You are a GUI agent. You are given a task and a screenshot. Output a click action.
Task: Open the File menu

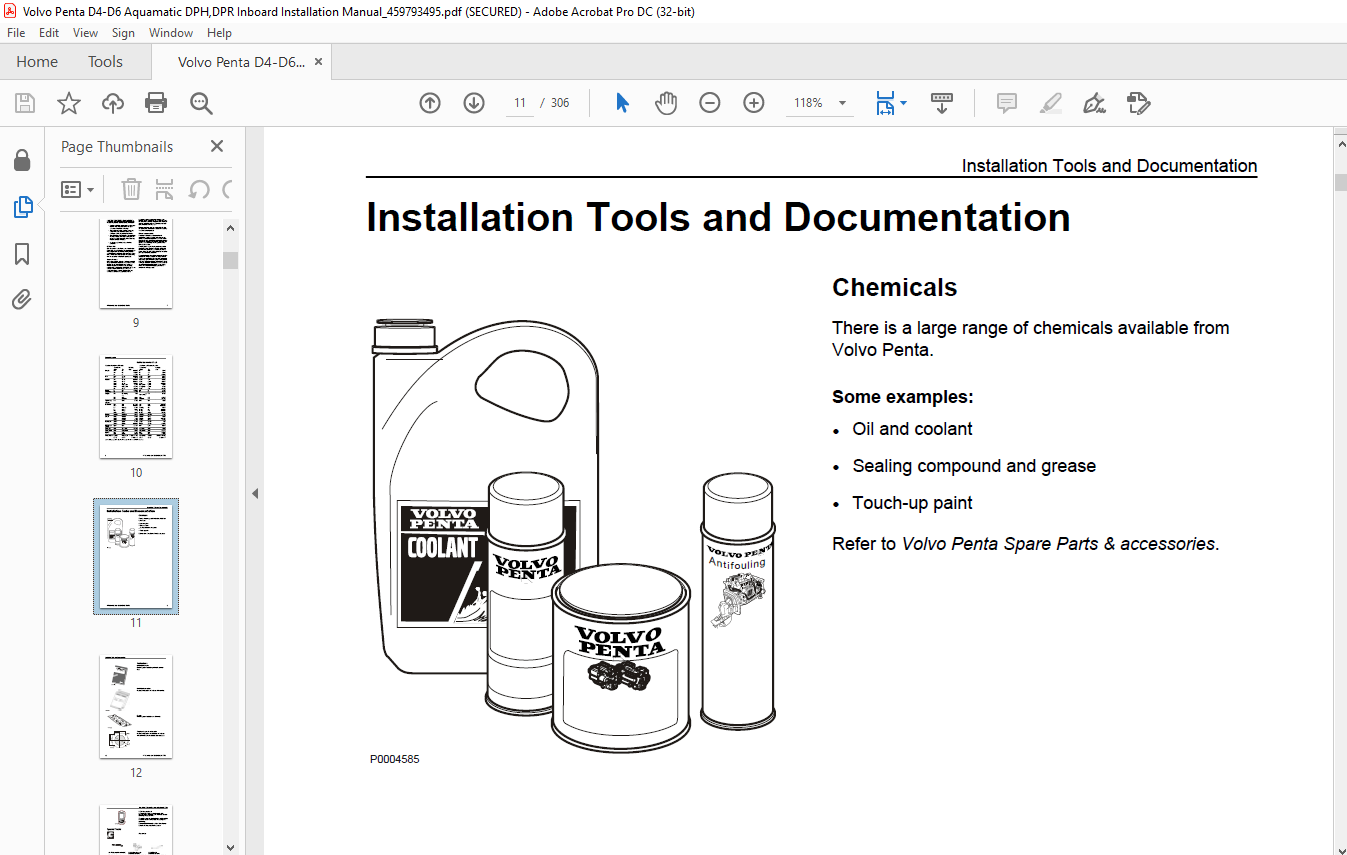pos(16,33)
